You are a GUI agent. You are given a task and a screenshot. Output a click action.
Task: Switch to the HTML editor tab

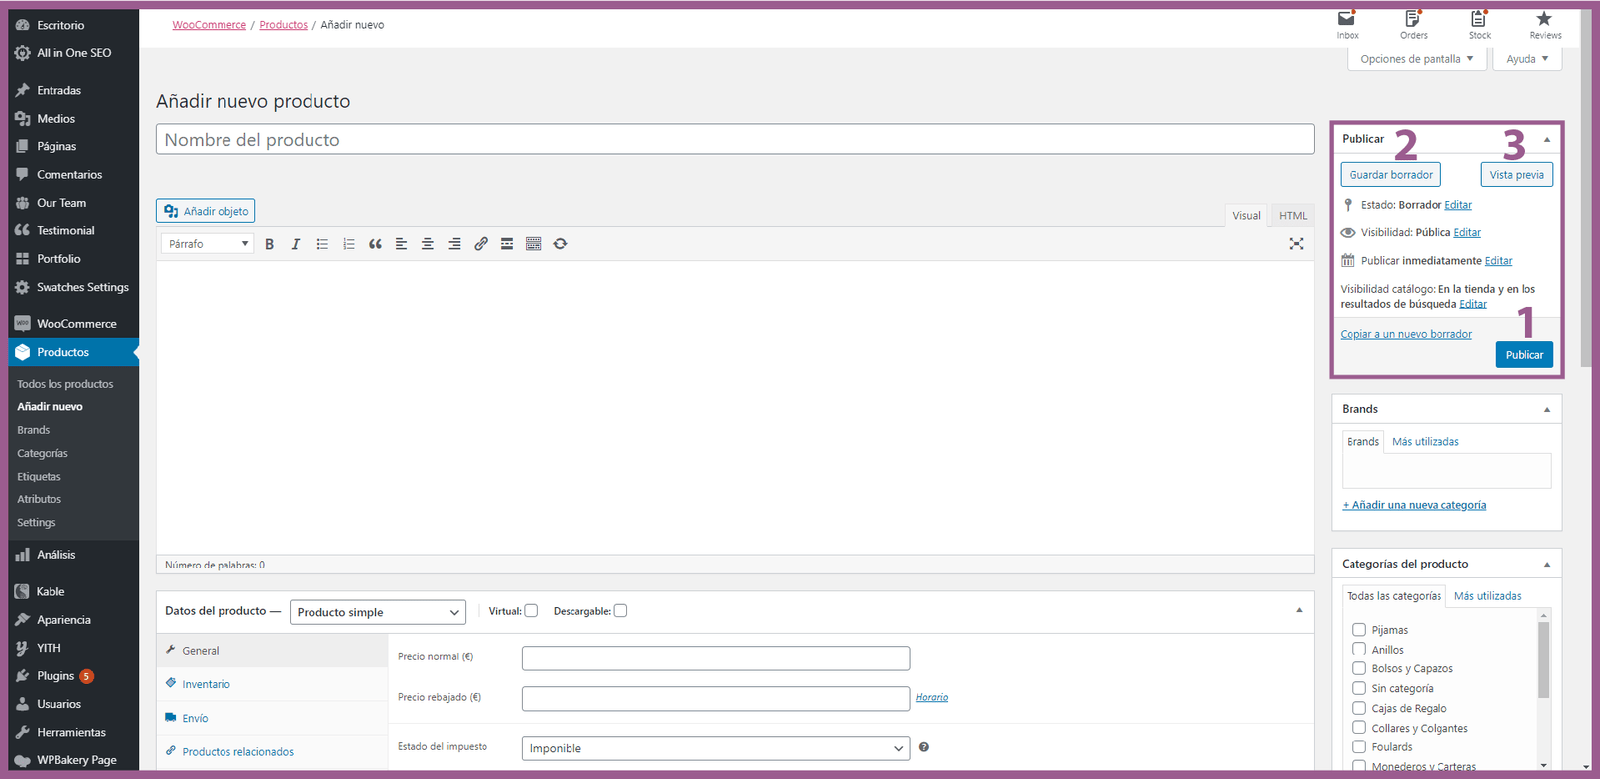point(1292,216)
